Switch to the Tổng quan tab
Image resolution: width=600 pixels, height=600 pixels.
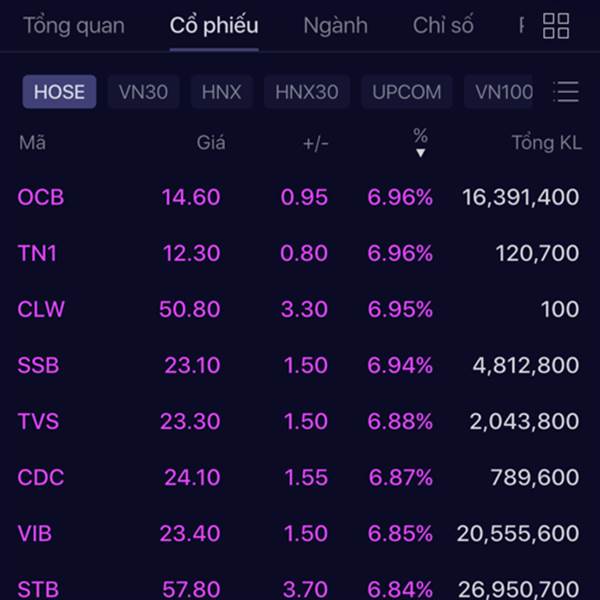click(74, 26)
